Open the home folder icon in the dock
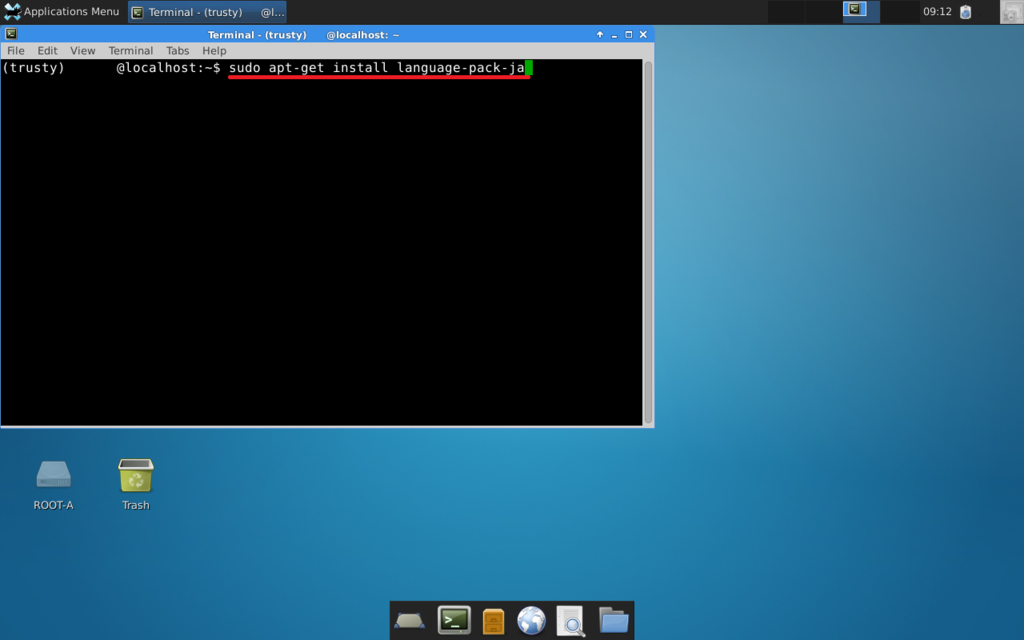 (x=613, y=620)
